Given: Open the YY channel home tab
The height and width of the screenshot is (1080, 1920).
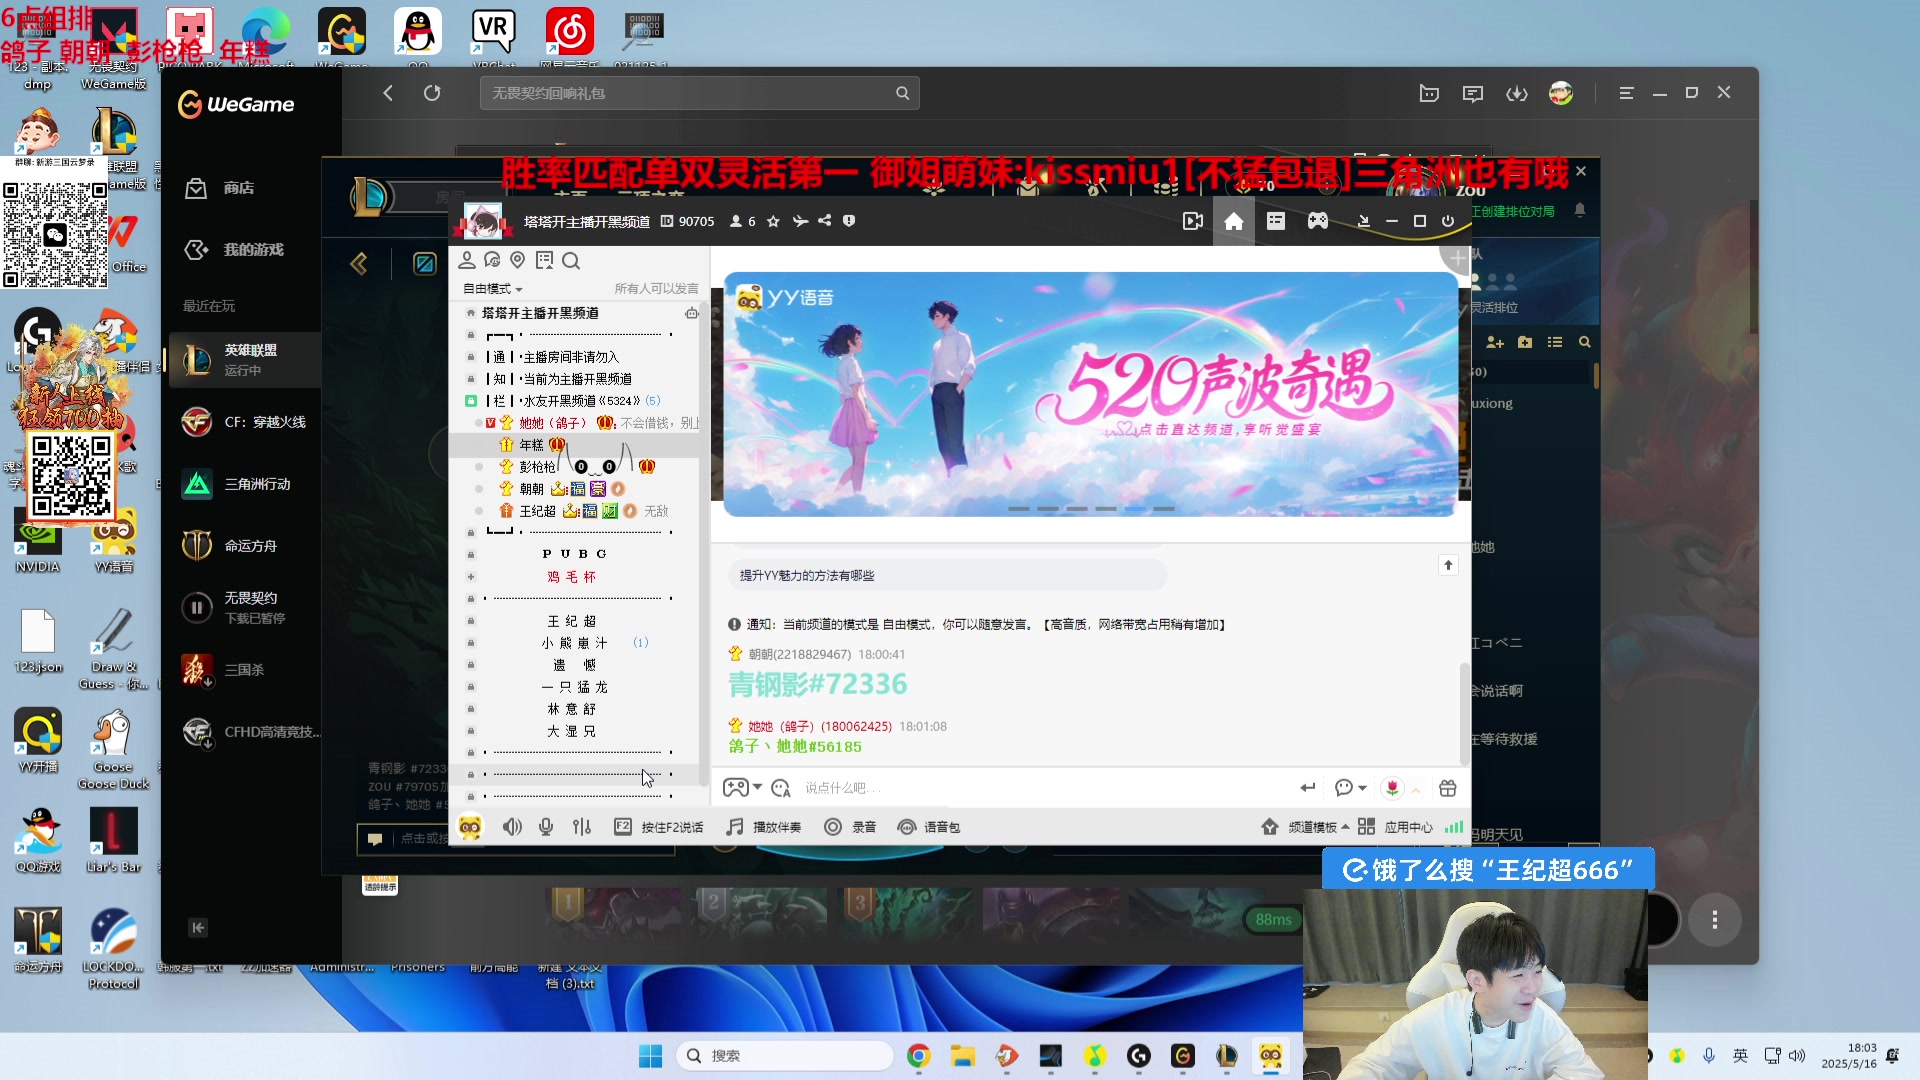Looking at the screenshot, I should [x=1233, y=221].
